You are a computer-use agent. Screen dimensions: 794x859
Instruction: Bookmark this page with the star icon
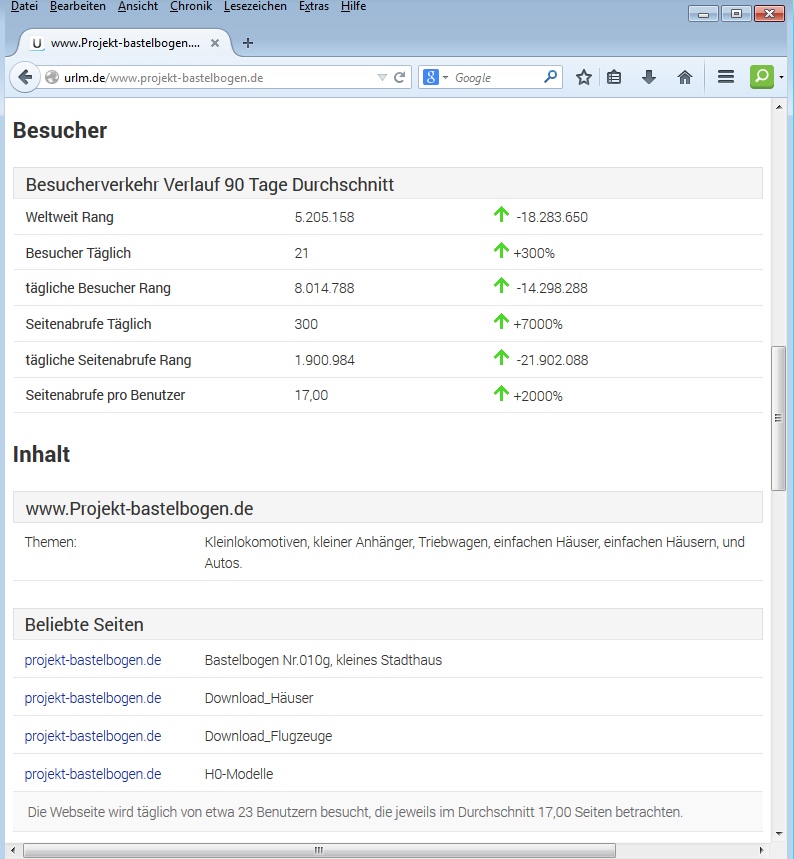click(x=584, y=77)
